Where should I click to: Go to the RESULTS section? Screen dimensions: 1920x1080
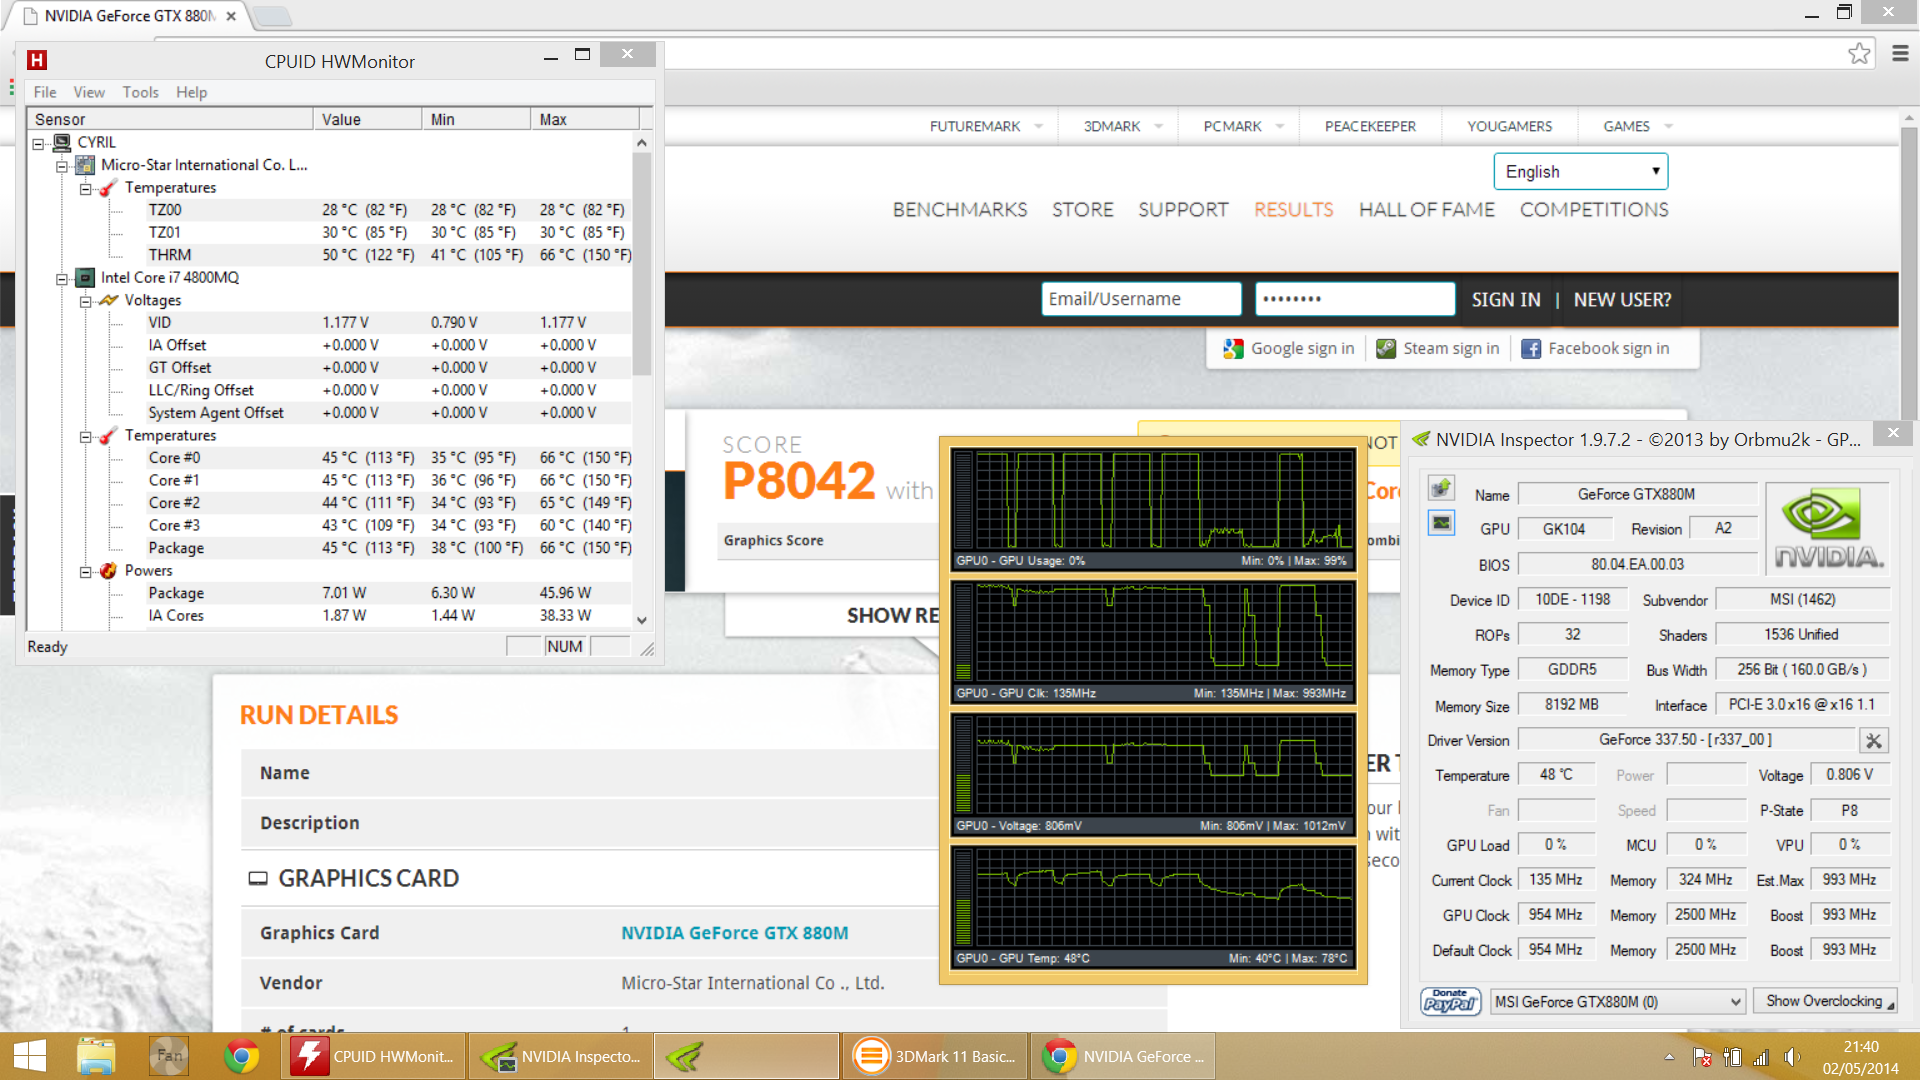(x=1293, y=210)
